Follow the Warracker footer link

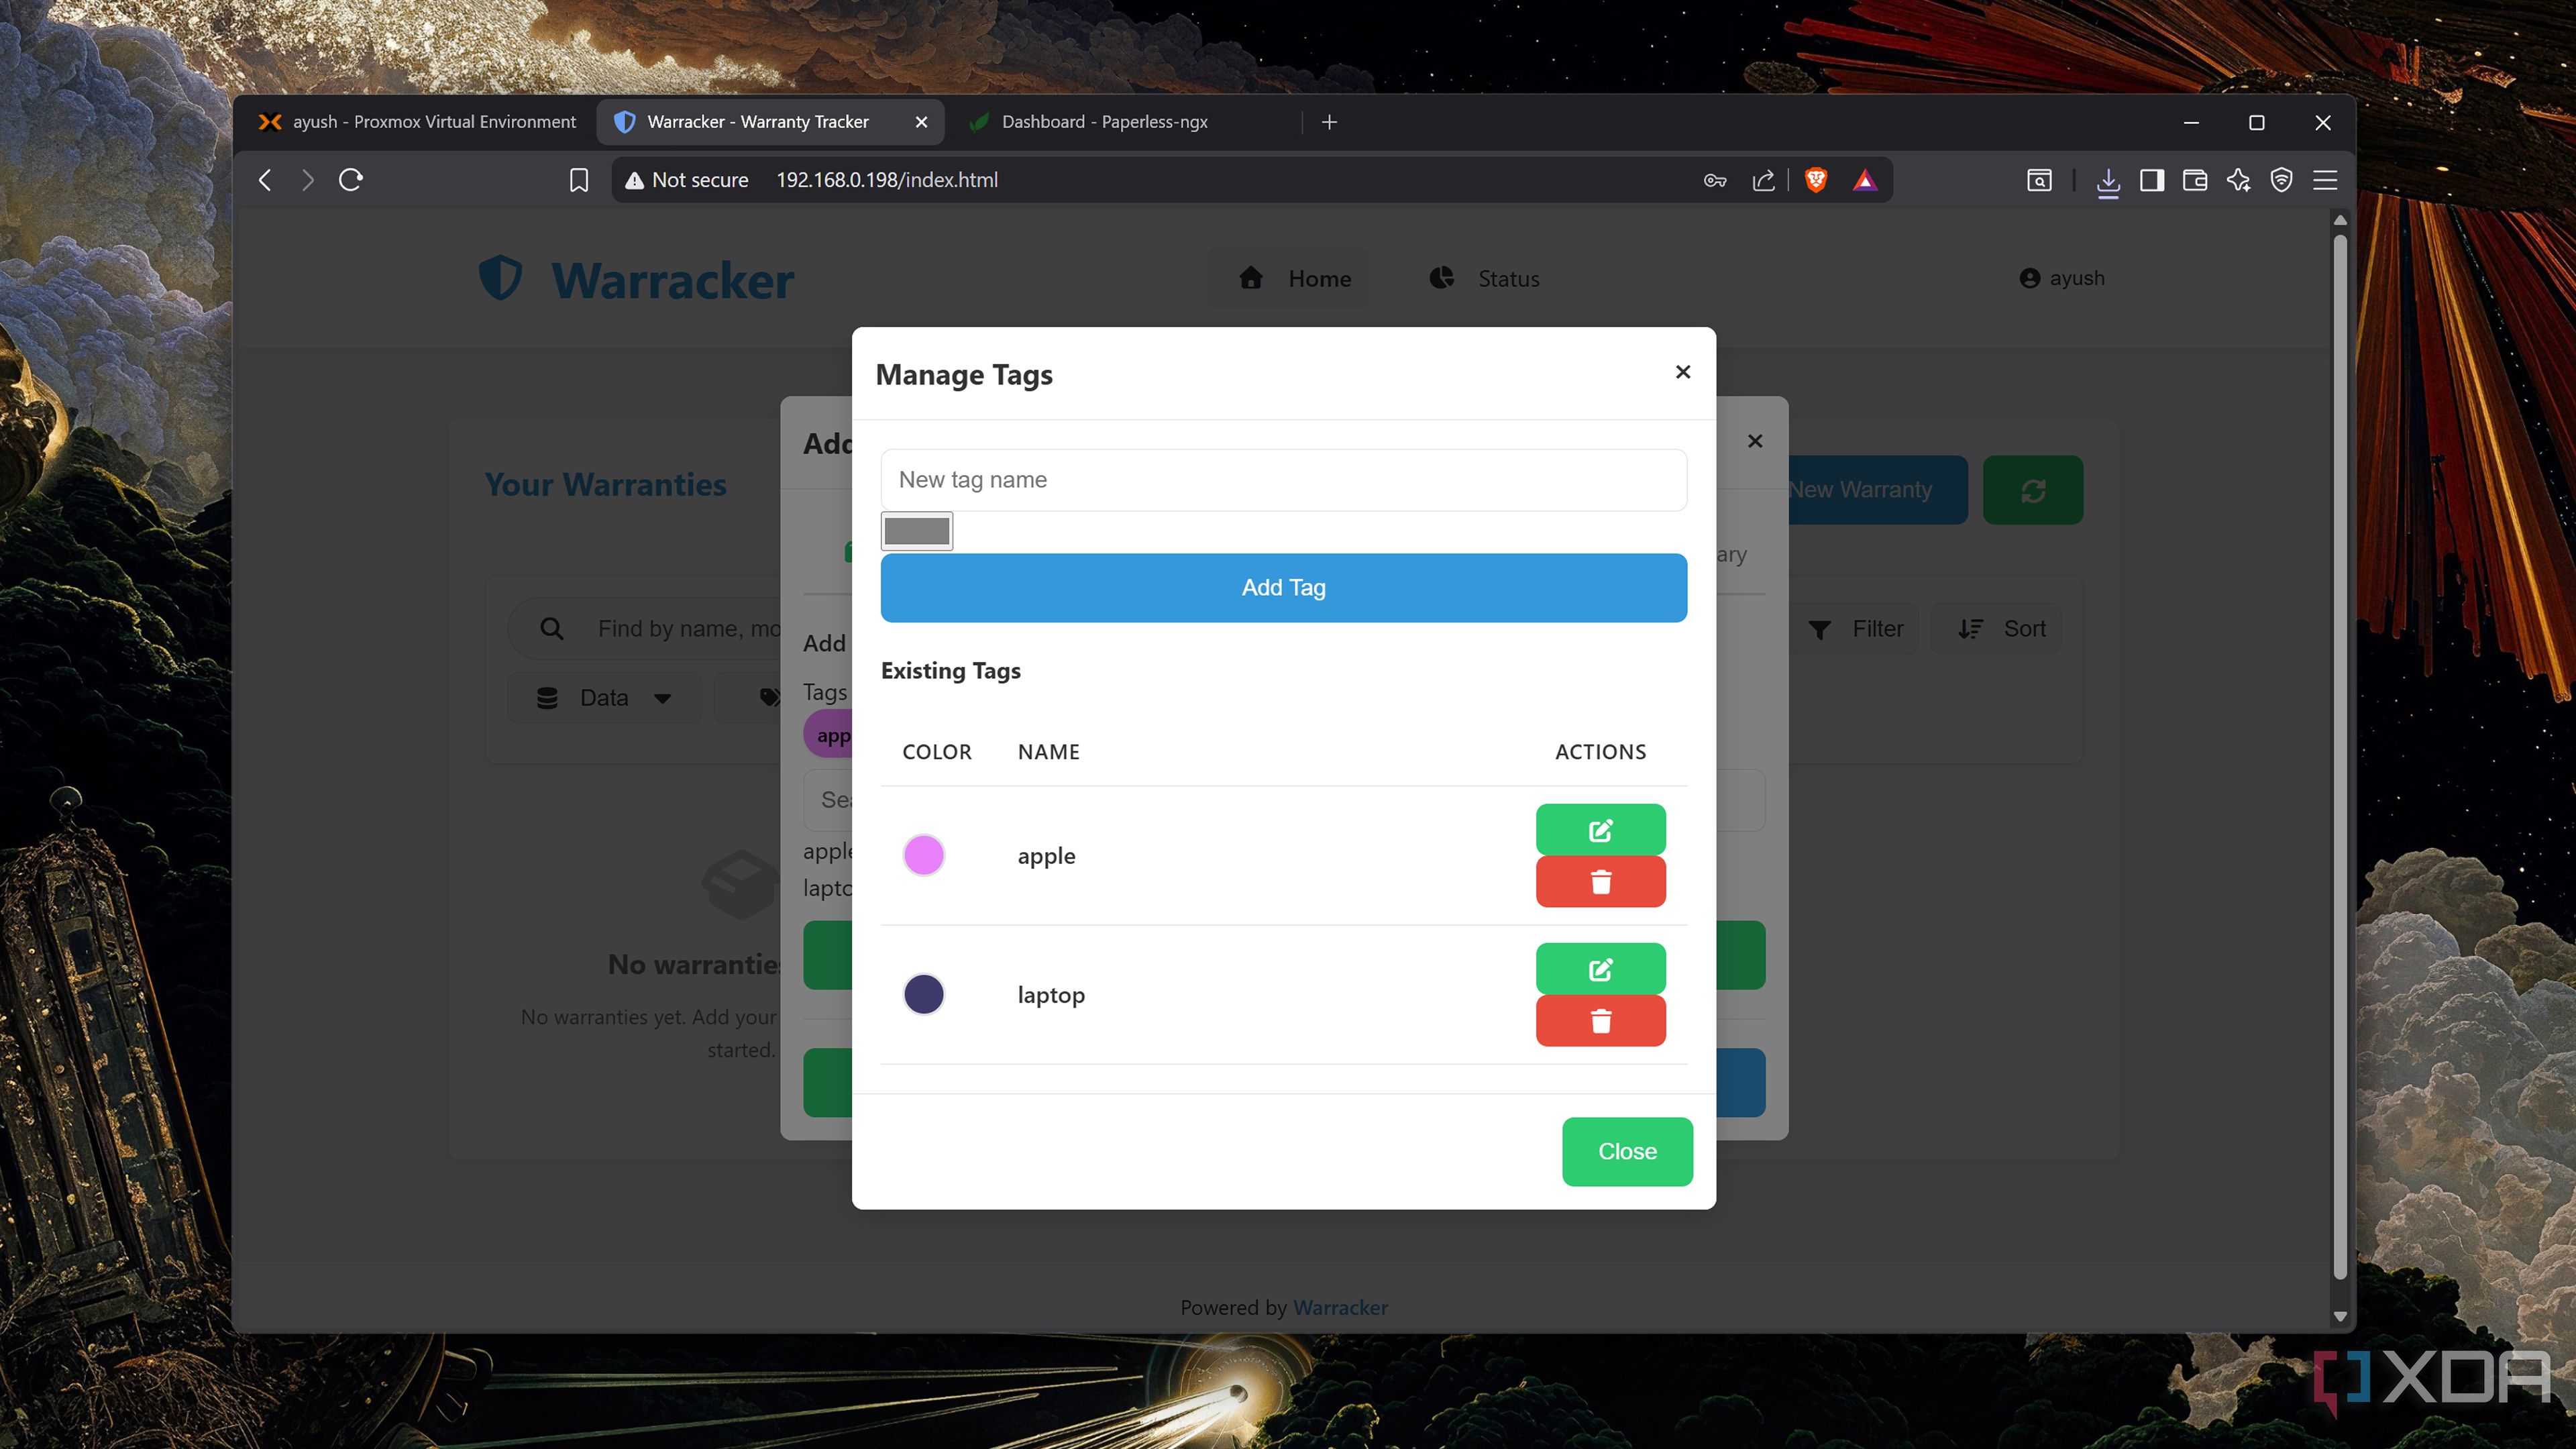pos(1340,1307)
